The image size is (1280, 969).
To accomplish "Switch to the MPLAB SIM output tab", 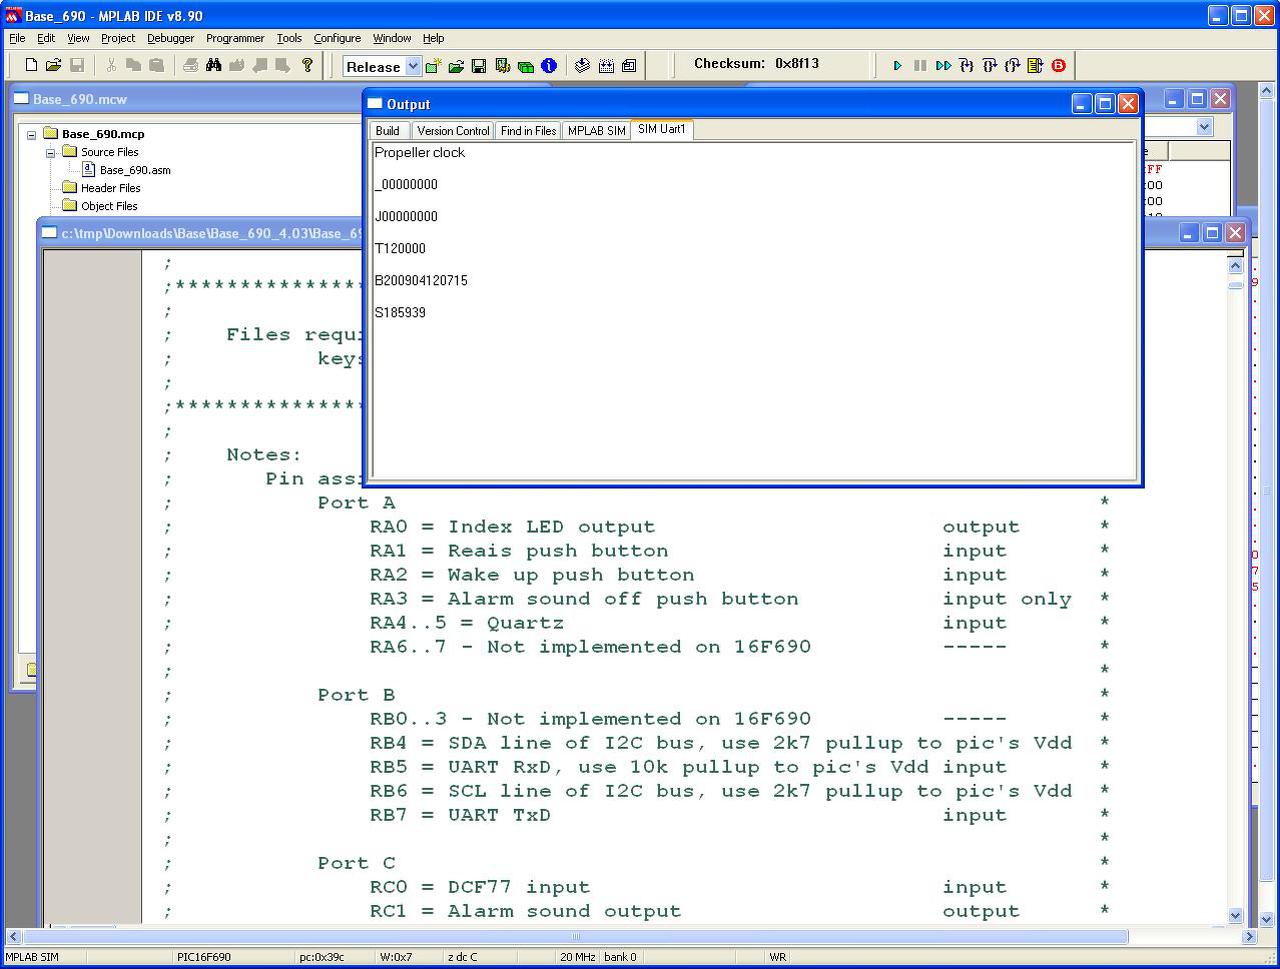I will pyautogui.click(x=597, y=131).
